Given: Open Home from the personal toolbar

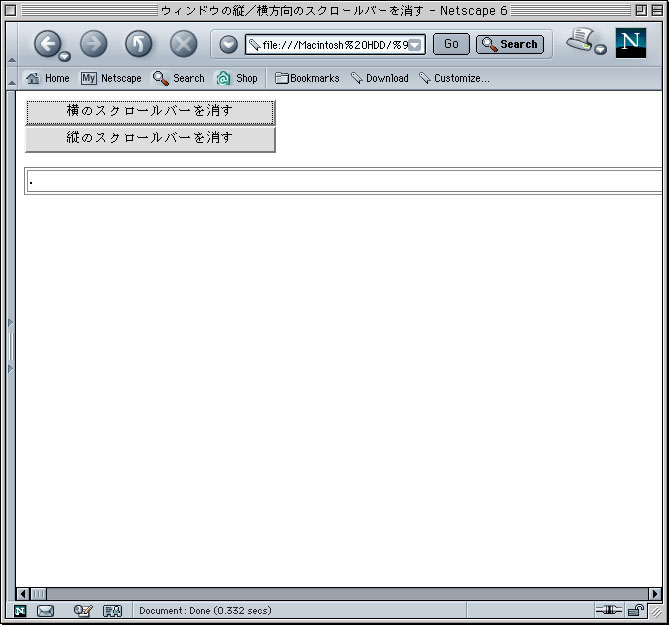Looking at the screenshot, I should pyautogui.click(x=47, y=78).
